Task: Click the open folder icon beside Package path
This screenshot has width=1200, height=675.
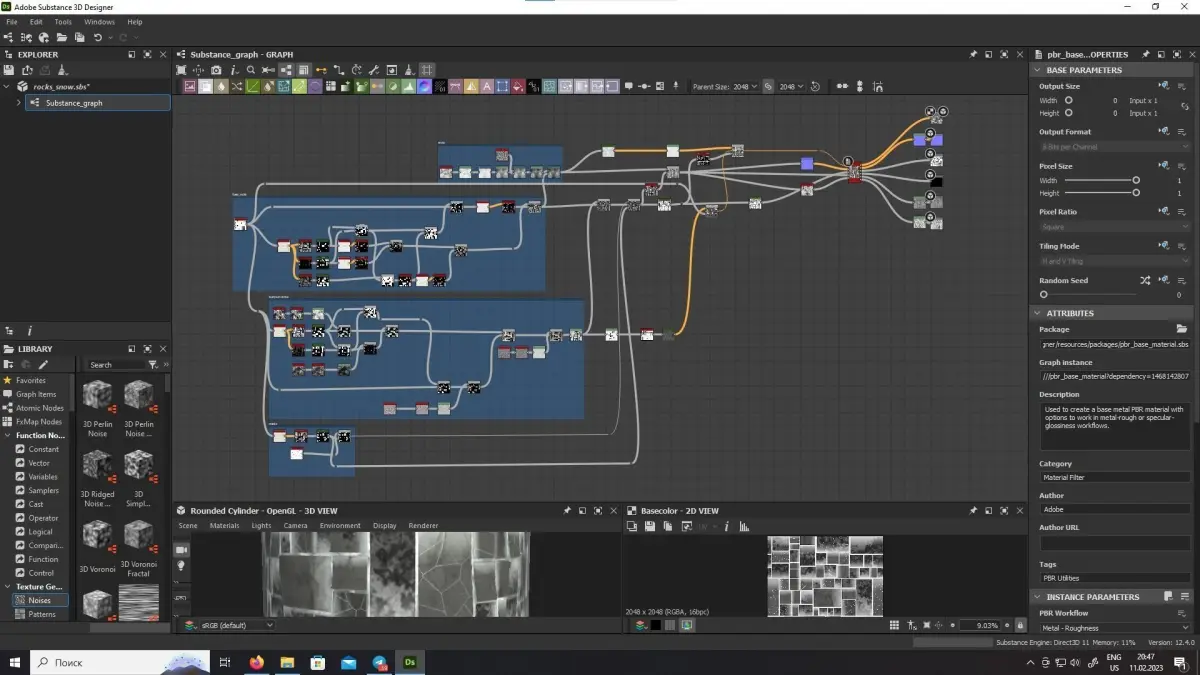Action: tap(1182, 329)
